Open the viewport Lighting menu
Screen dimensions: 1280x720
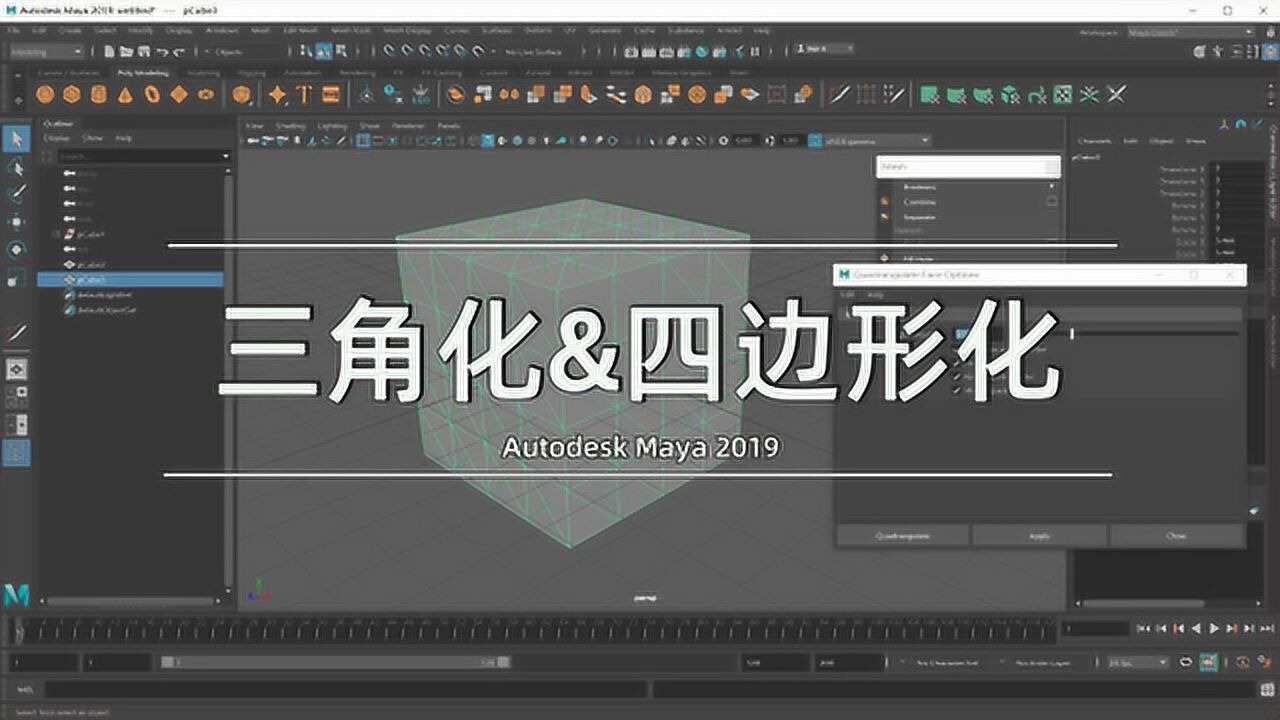[332, 126]
